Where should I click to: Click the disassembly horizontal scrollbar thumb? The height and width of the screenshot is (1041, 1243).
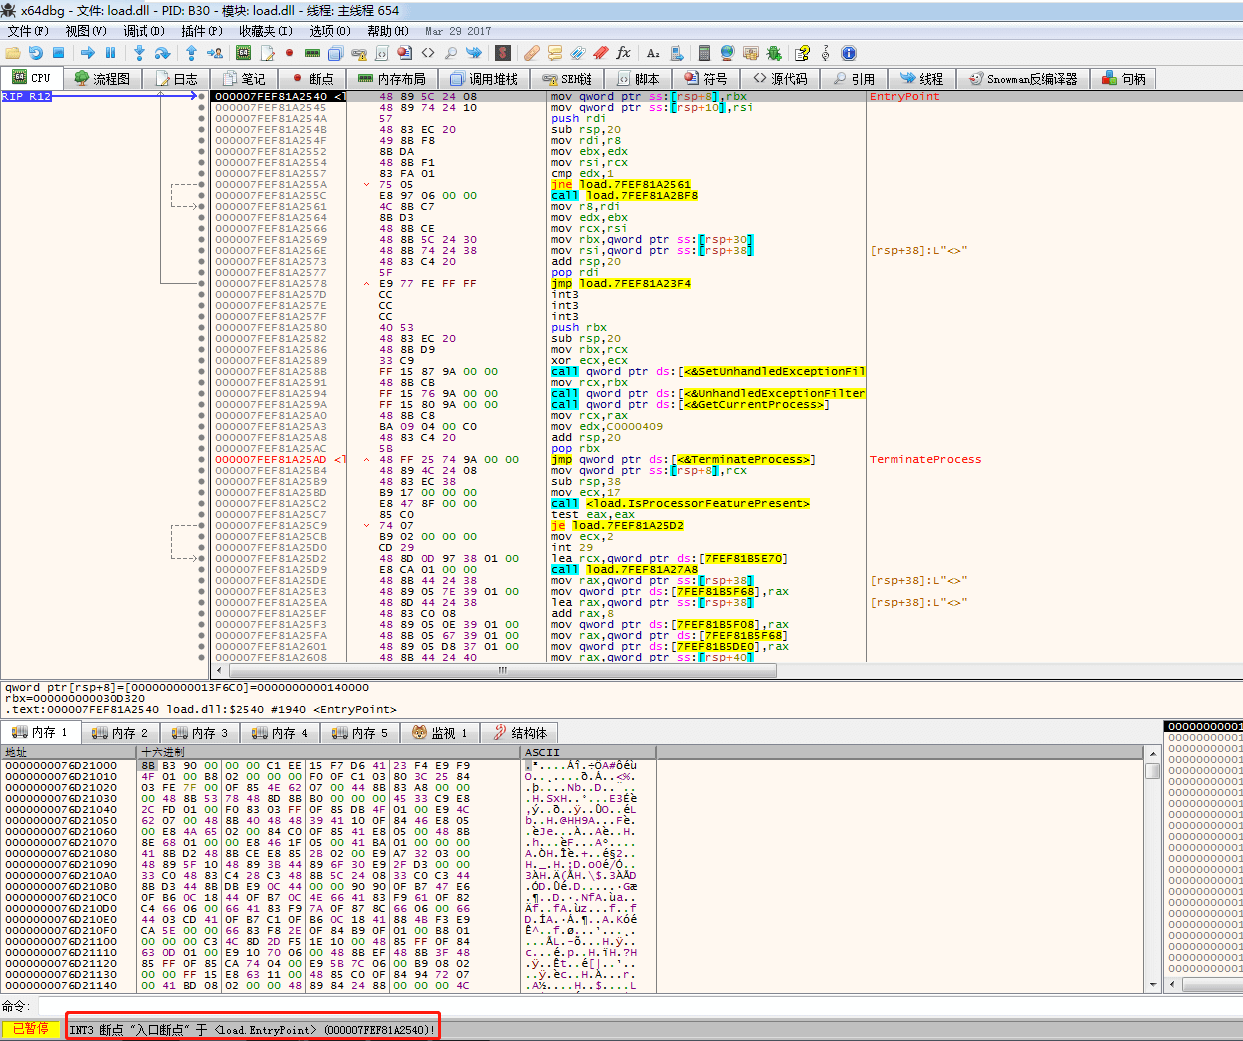[x=503, y=671]
